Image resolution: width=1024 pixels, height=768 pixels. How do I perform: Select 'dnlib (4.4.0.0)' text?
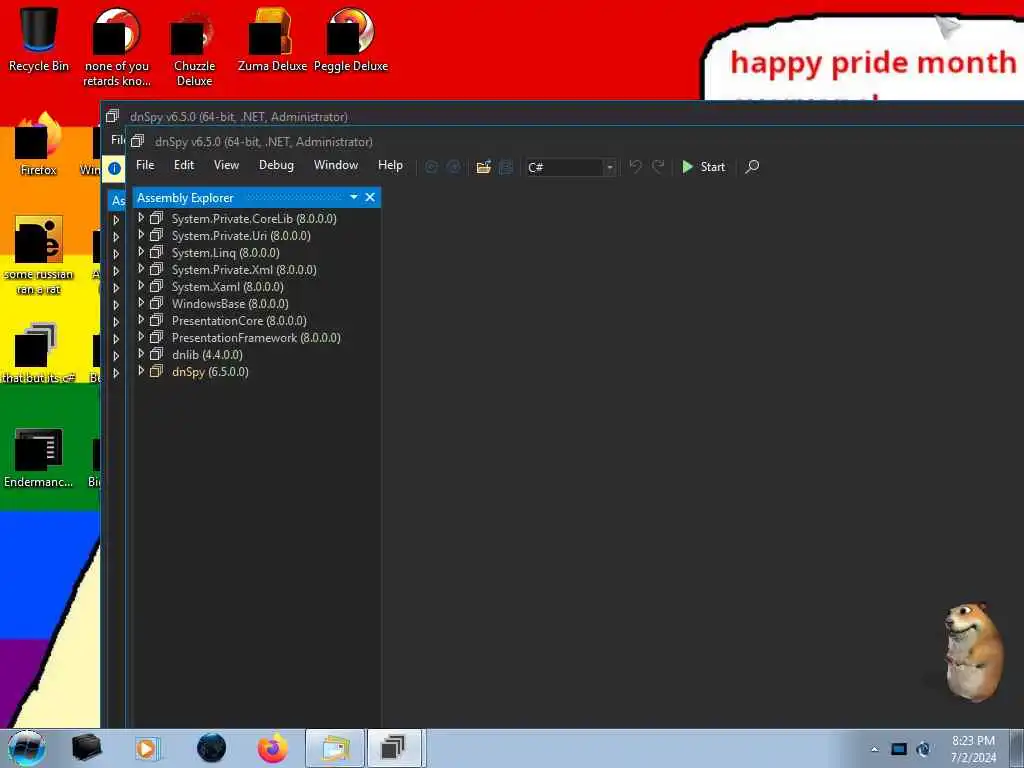pyautogui.click(x=207, y=355)
